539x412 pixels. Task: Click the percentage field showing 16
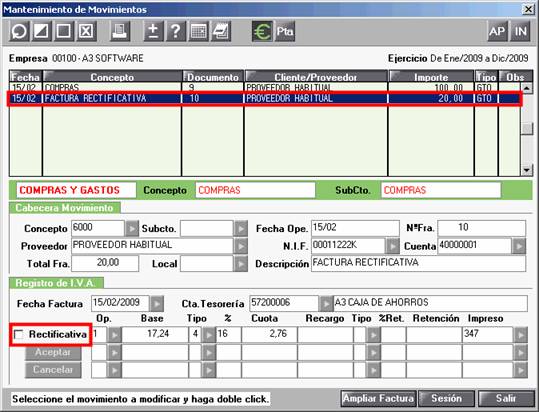click(x=228, y=334)
